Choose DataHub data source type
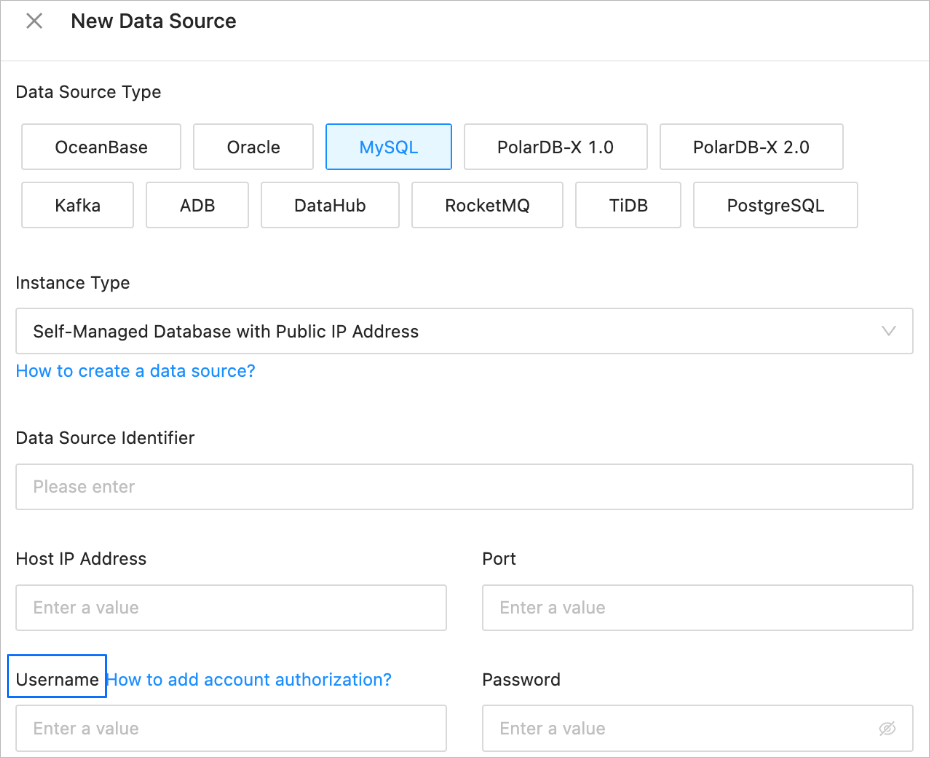 330,205
